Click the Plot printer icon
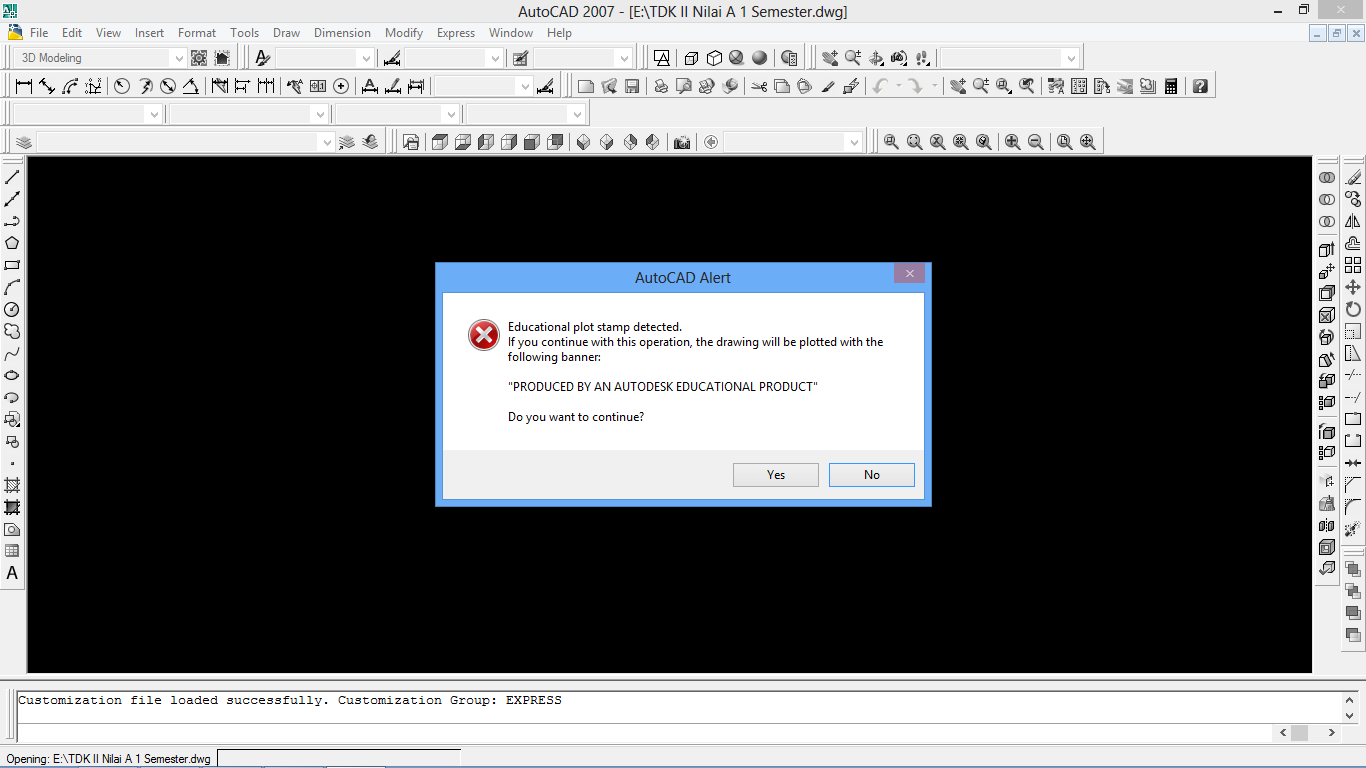The image size is (1366, 768). [661, 86]
